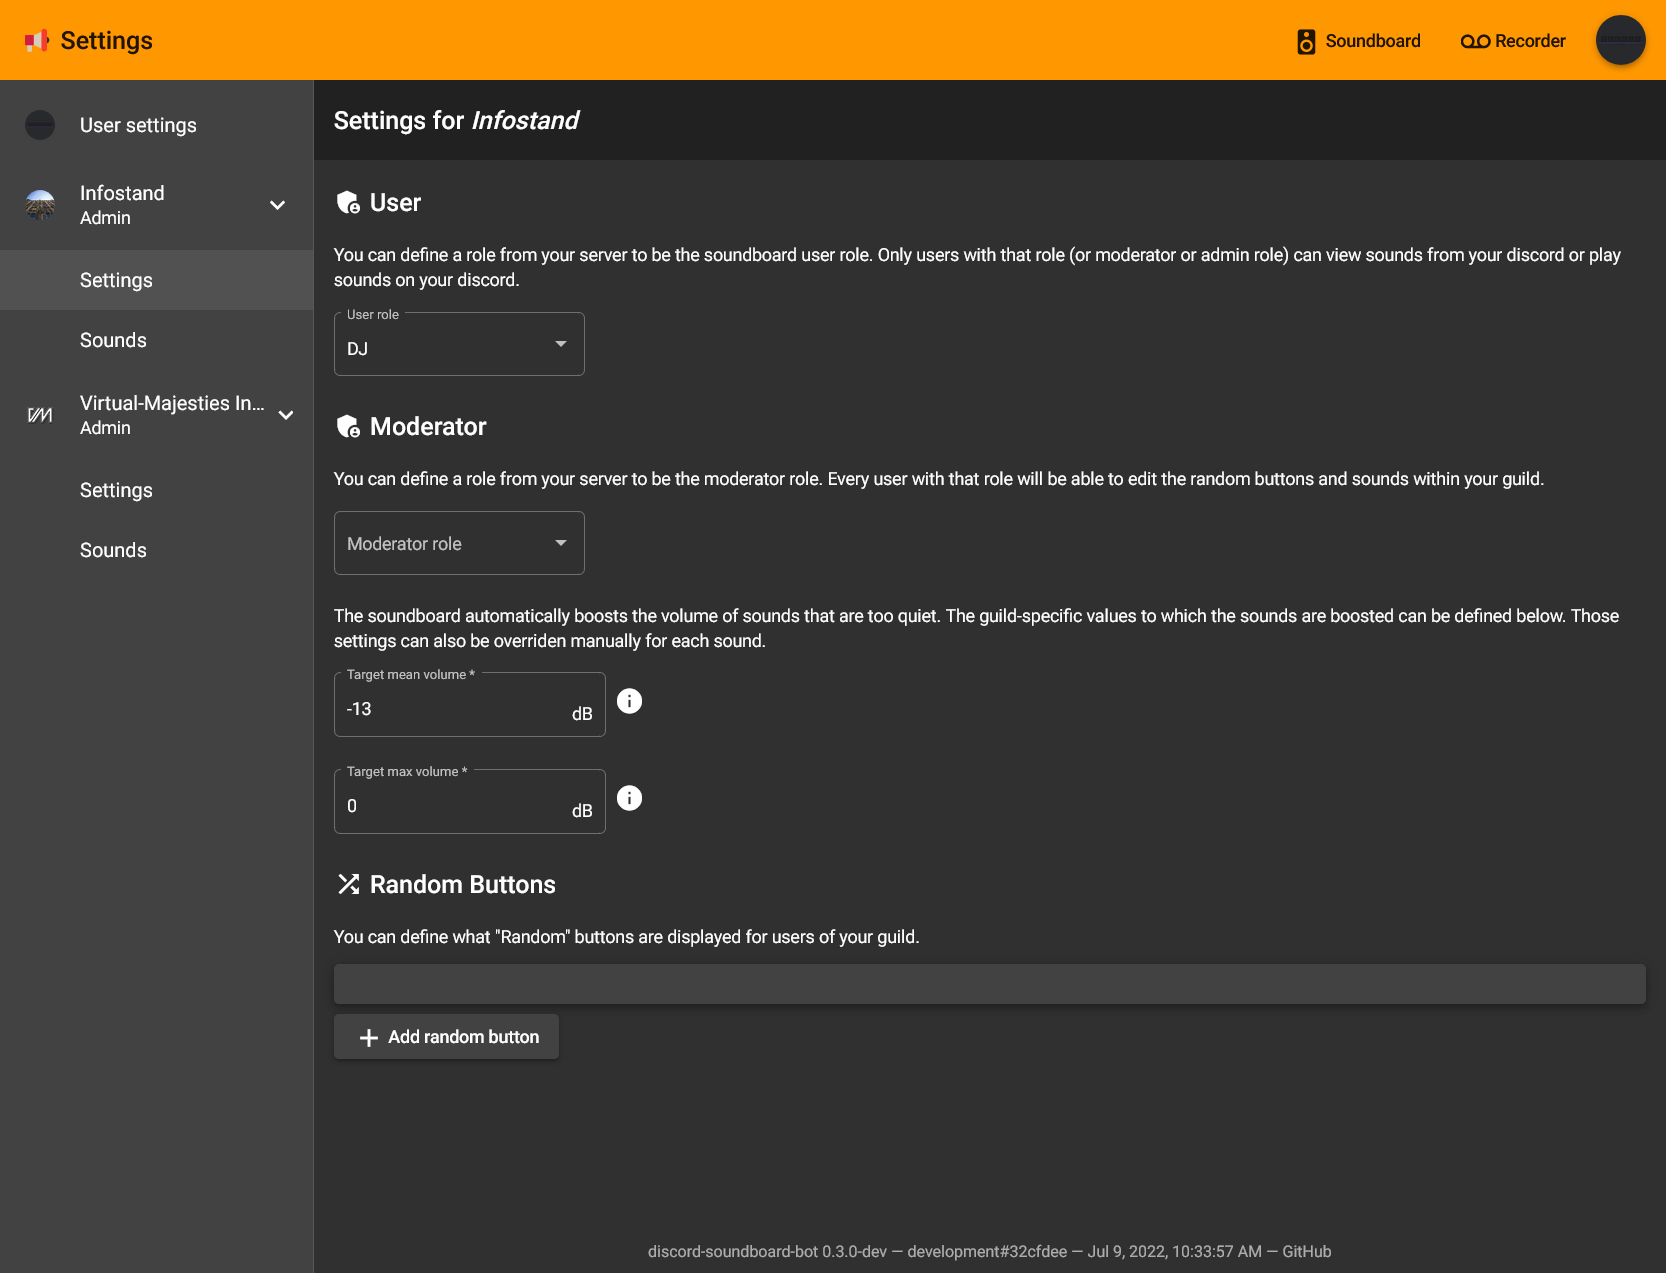The width and height of the screenshot is (1666, 1273).
Task: Collapse the Virtual-Majesties server section
Action: point(286,415)
